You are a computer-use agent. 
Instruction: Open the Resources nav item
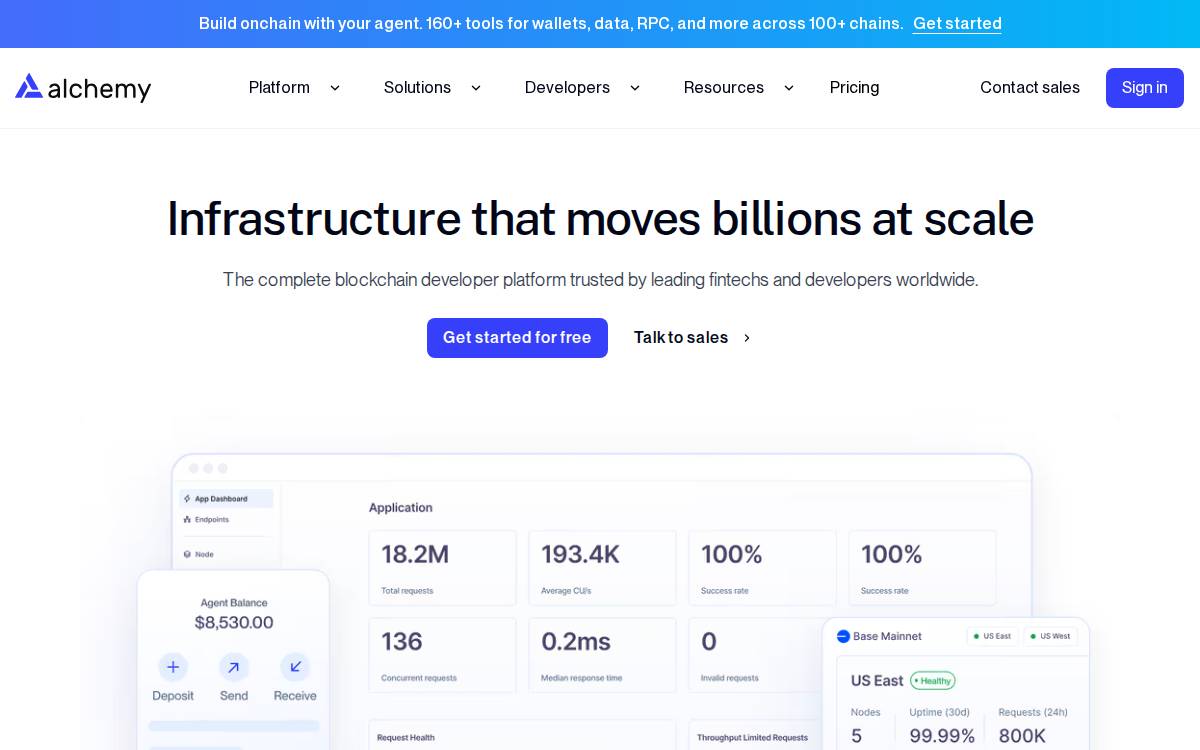tap(724, 88)
